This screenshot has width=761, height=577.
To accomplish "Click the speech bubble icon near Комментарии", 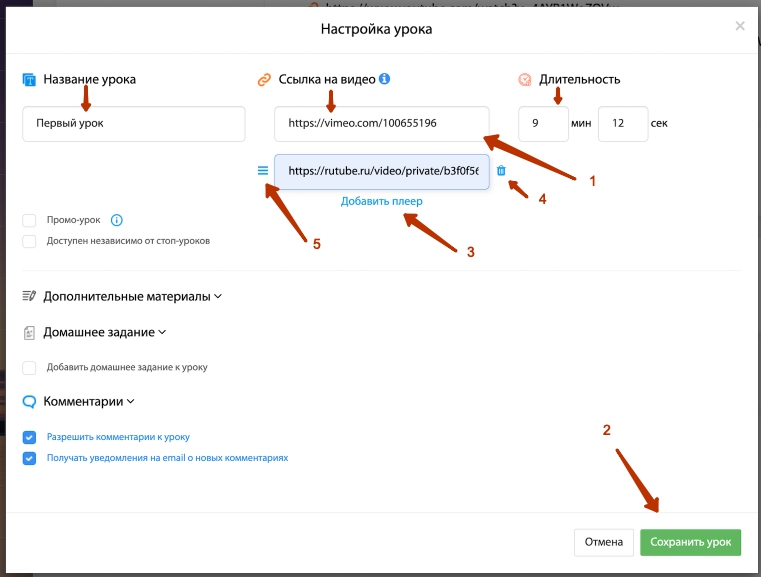I will click(x=29, y=402).
